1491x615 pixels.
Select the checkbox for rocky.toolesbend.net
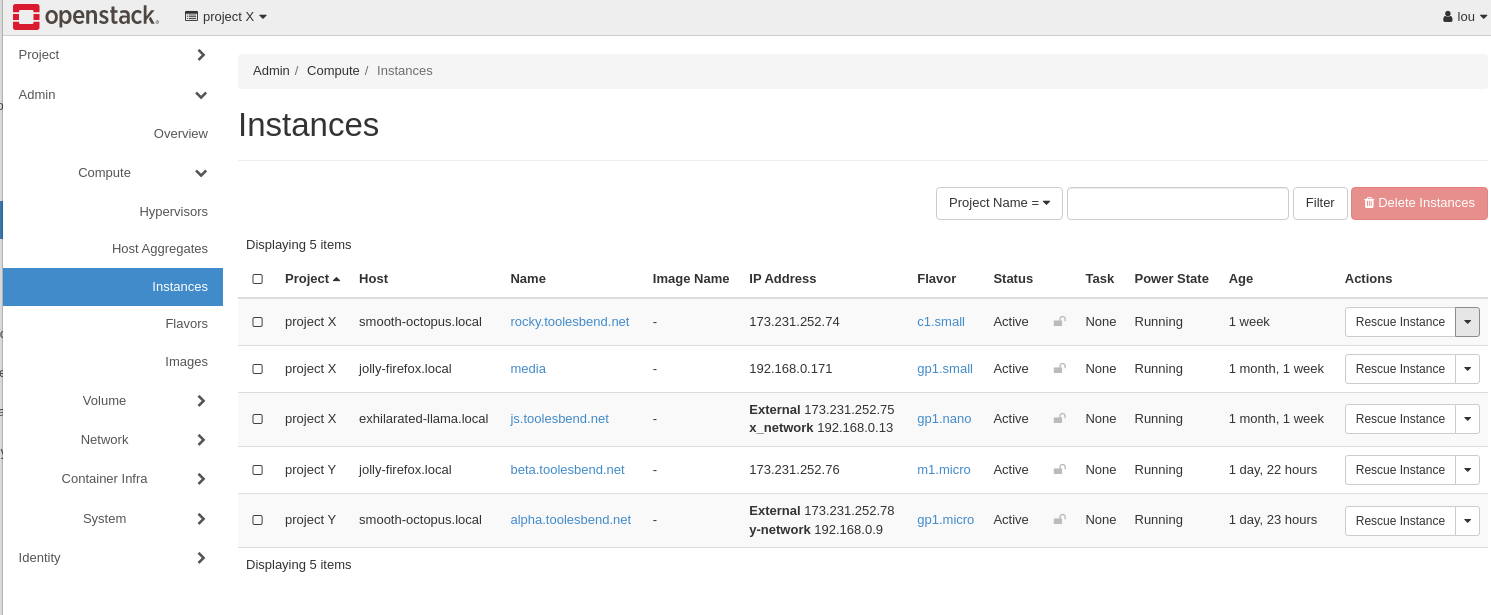point(257,322)
